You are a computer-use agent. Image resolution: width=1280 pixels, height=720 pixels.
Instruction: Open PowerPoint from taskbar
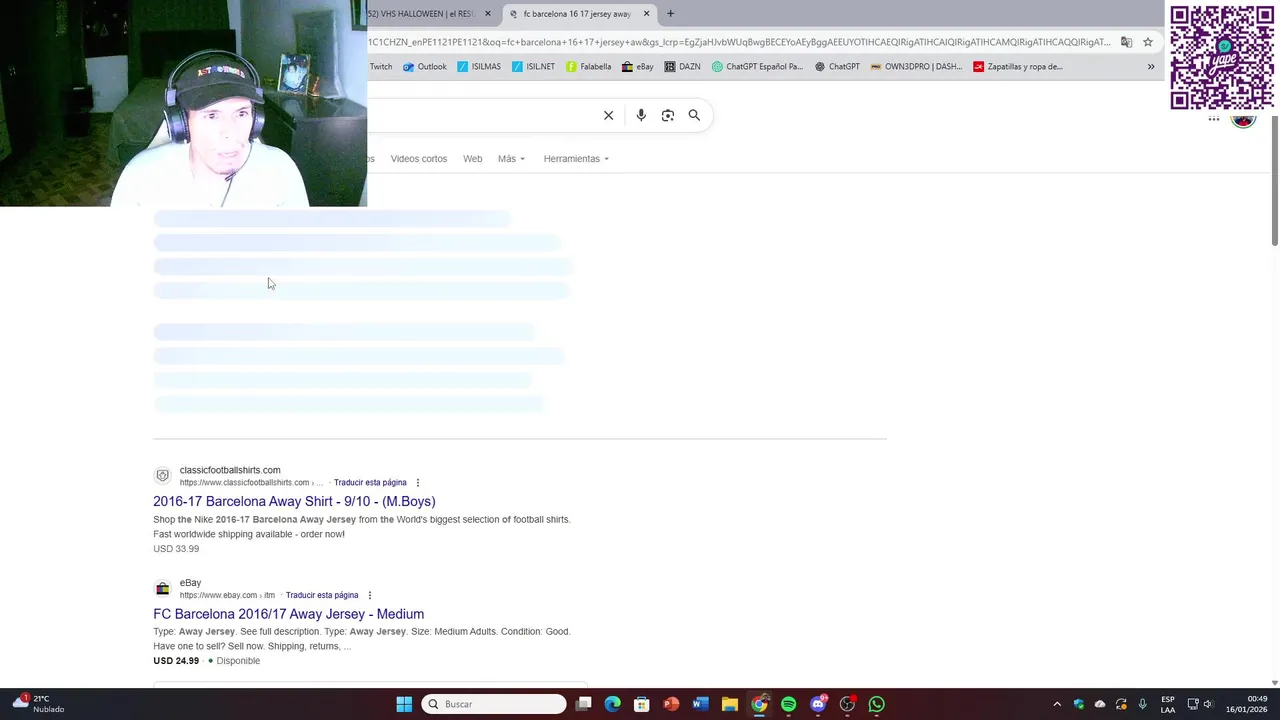tap(671, 704)
